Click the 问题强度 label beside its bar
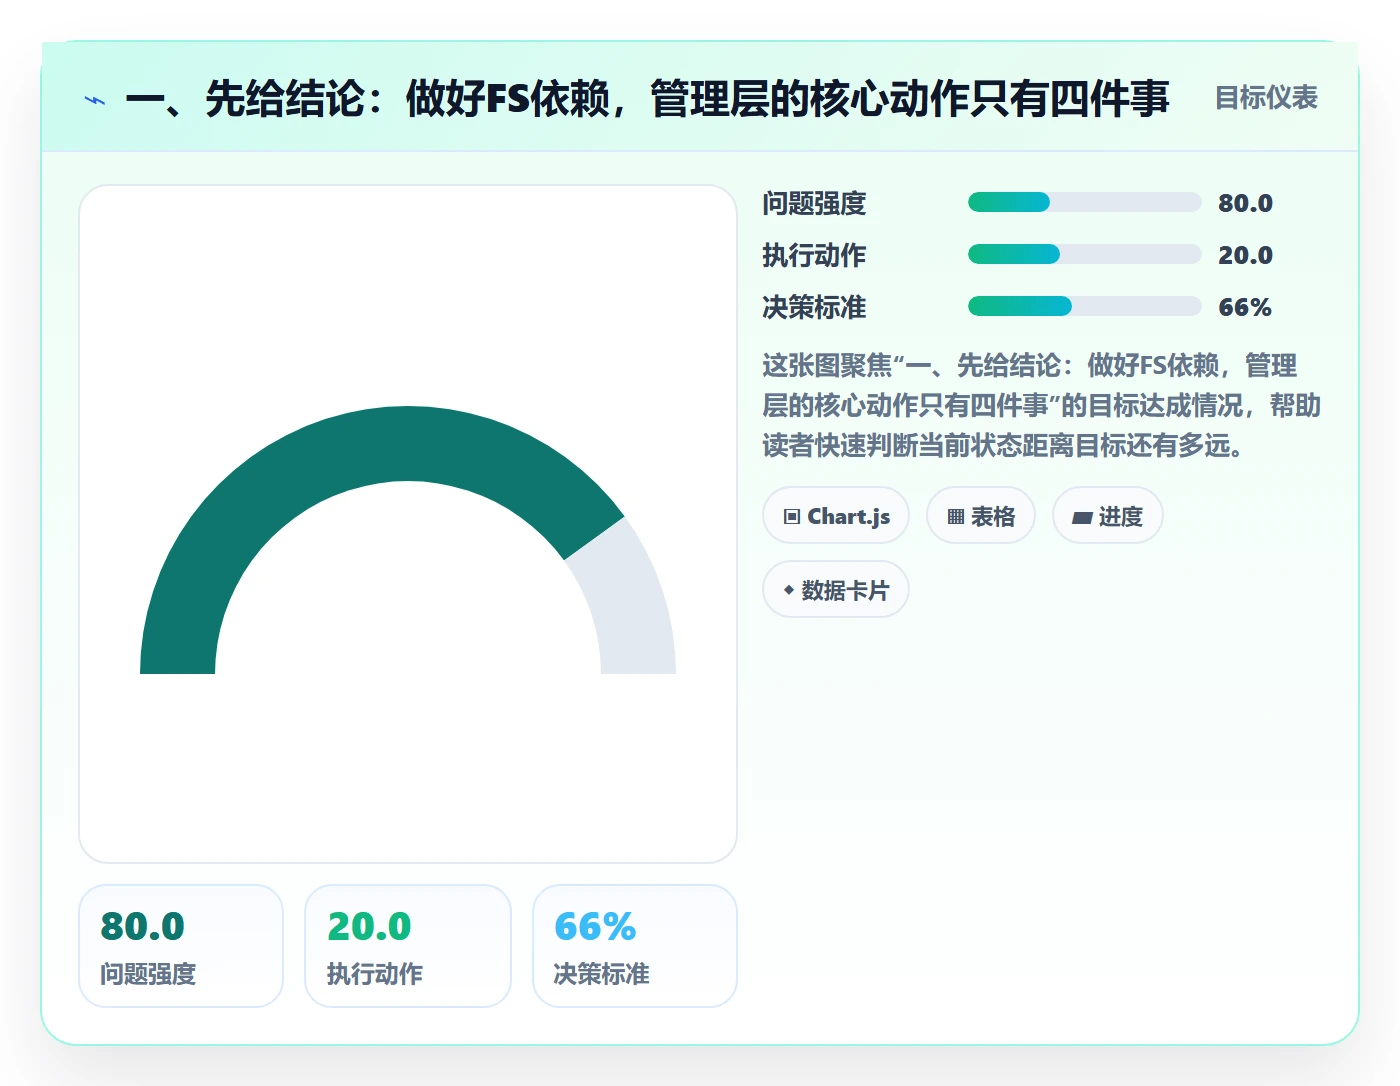 [x=814, y=203]
